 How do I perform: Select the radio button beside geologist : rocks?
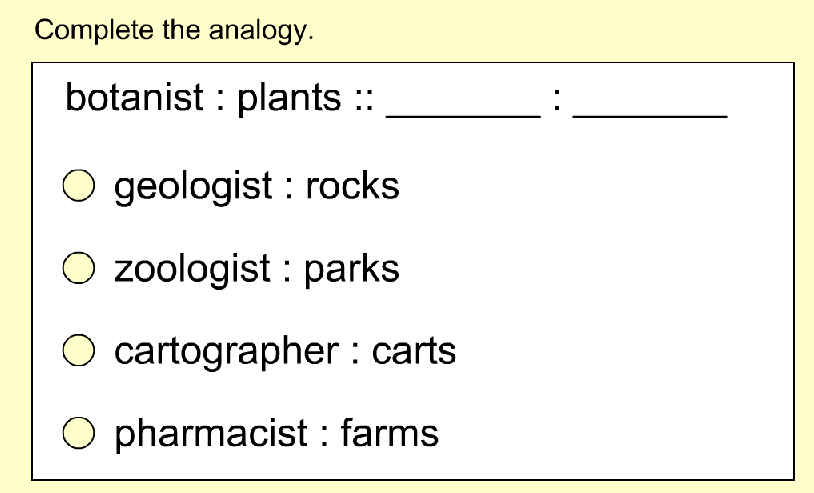[x=79, y=185]
